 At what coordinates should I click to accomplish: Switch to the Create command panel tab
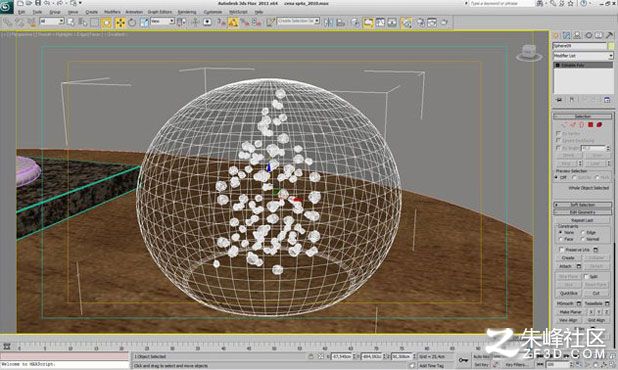[x=556, y=35]
